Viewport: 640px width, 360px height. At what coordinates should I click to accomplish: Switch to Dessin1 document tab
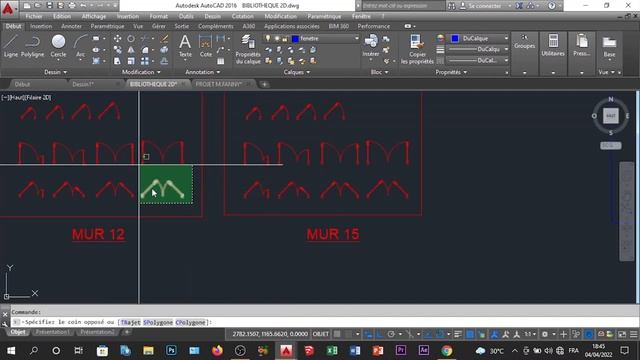(83, 84)
